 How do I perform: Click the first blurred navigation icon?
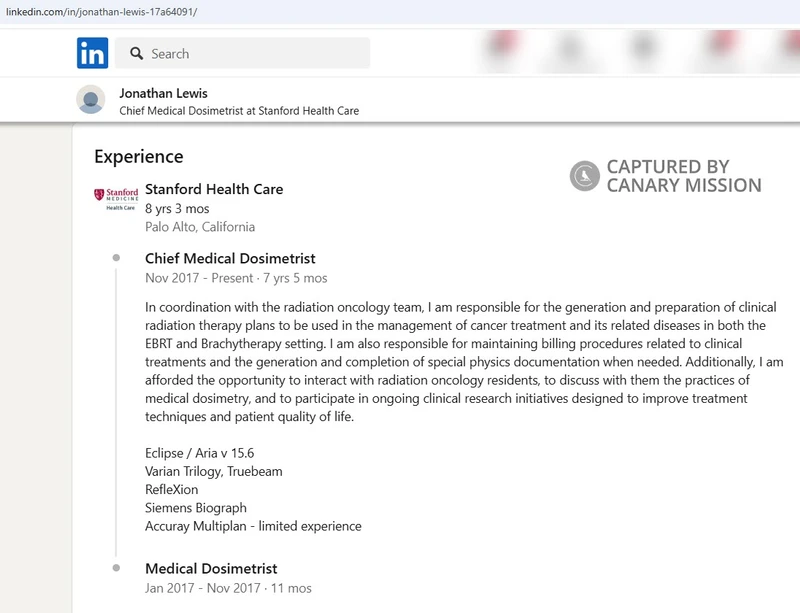click(503, 45)
